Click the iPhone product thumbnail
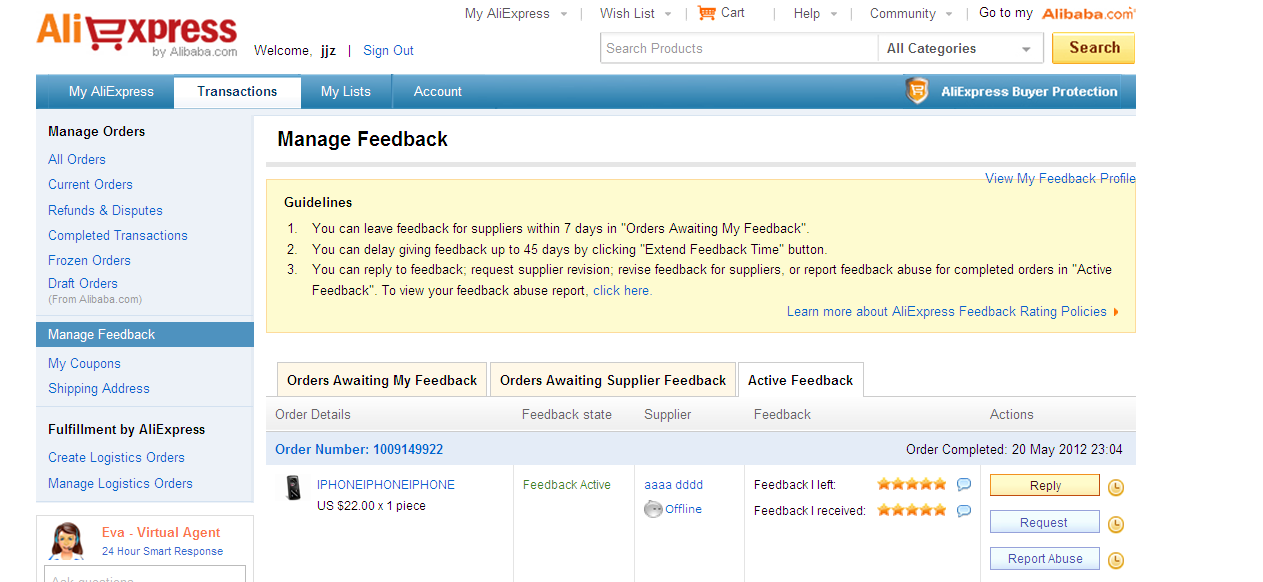Image resolution: width=1263 pixels, height=582 pixels. [294, 488]
